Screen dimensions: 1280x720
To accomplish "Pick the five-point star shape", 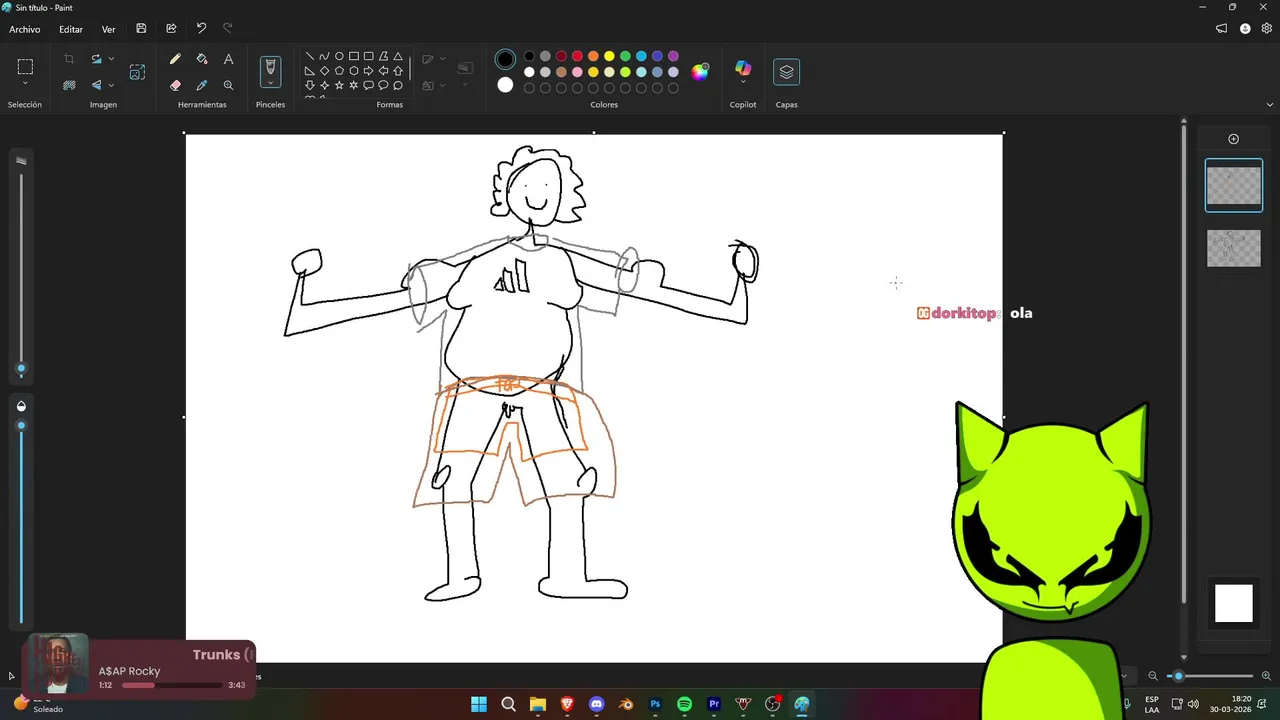I will pos(339,85).
